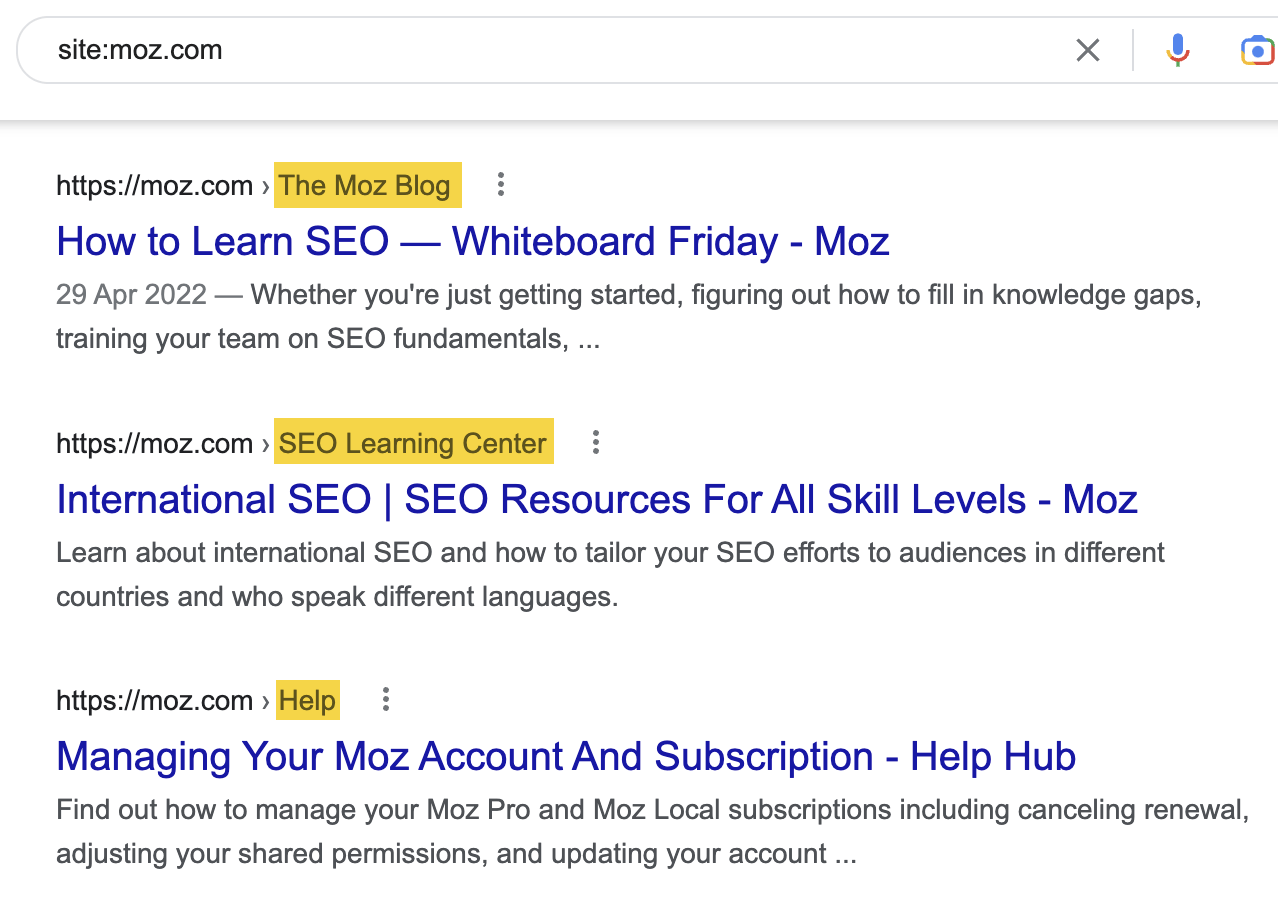This screenshot has height=914, width=1278.
Task: Open the 'Managing Your Moz Account And Subscription' result
Action: point(566,757)
